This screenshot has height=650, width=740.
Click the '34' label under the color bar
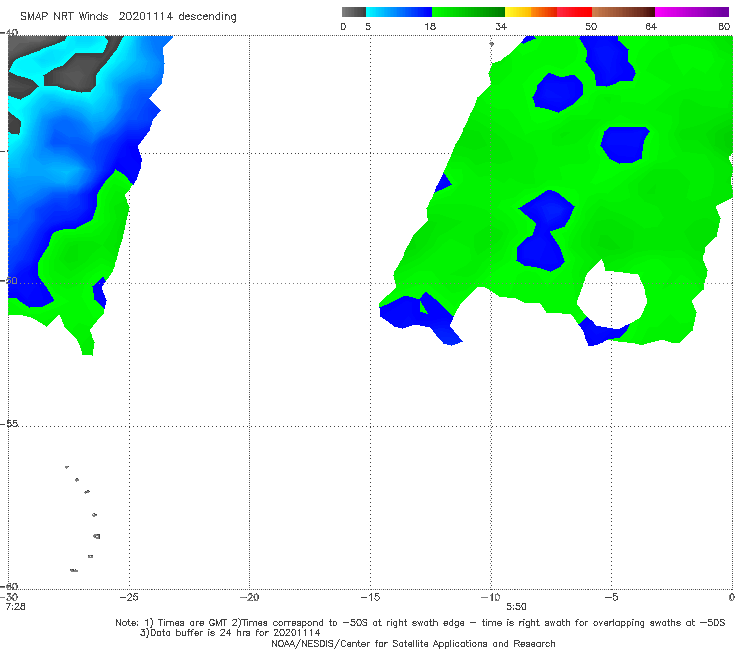tap(501, 26)
